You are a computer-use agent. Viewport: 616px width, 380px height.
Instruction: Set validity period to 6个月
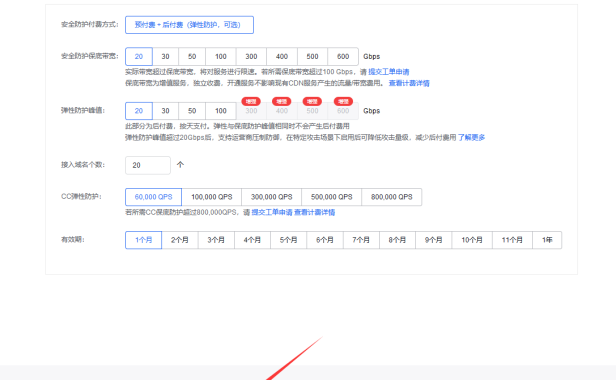point(325,240)
